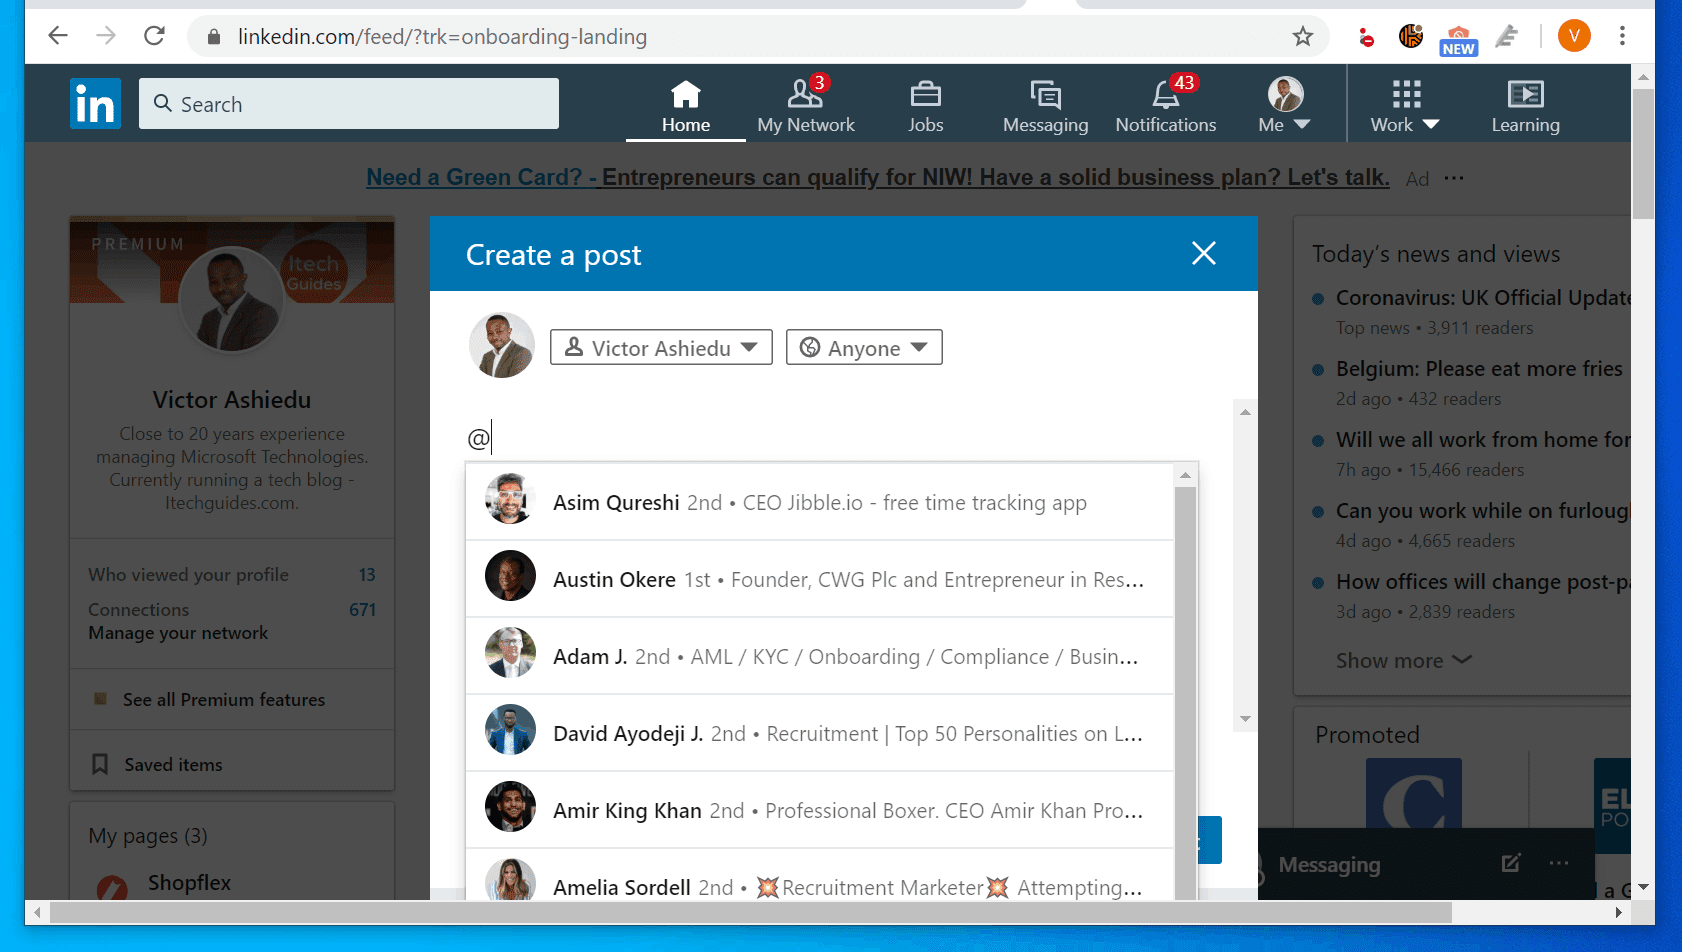The image size is (1682, 952).
Task: Start a new message from the Messaging overlay
Action: point(1511,863)
